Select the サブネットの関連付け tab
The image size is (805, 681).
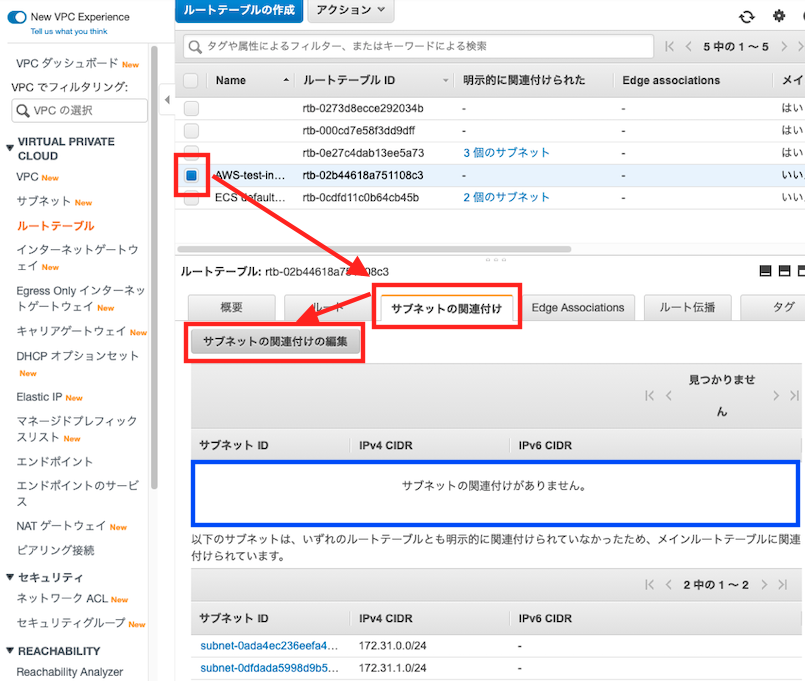click(446, 308)
